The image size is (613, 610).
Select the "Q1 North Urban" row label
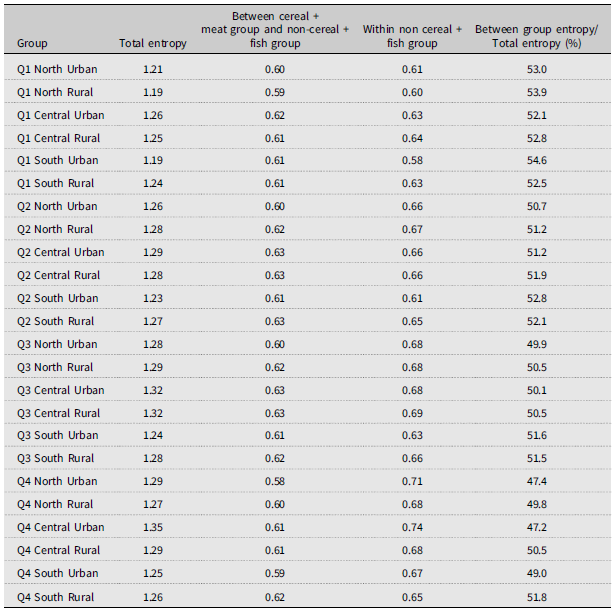(x=57, y=69)
